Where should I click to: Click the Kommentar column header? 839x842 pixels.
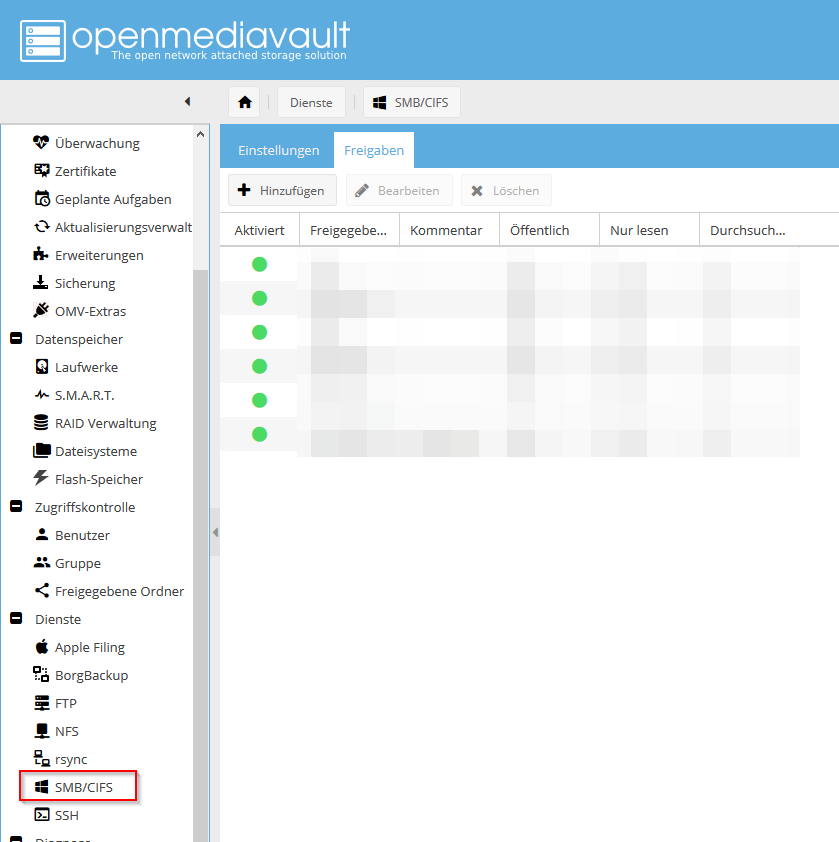coord(448,229)
